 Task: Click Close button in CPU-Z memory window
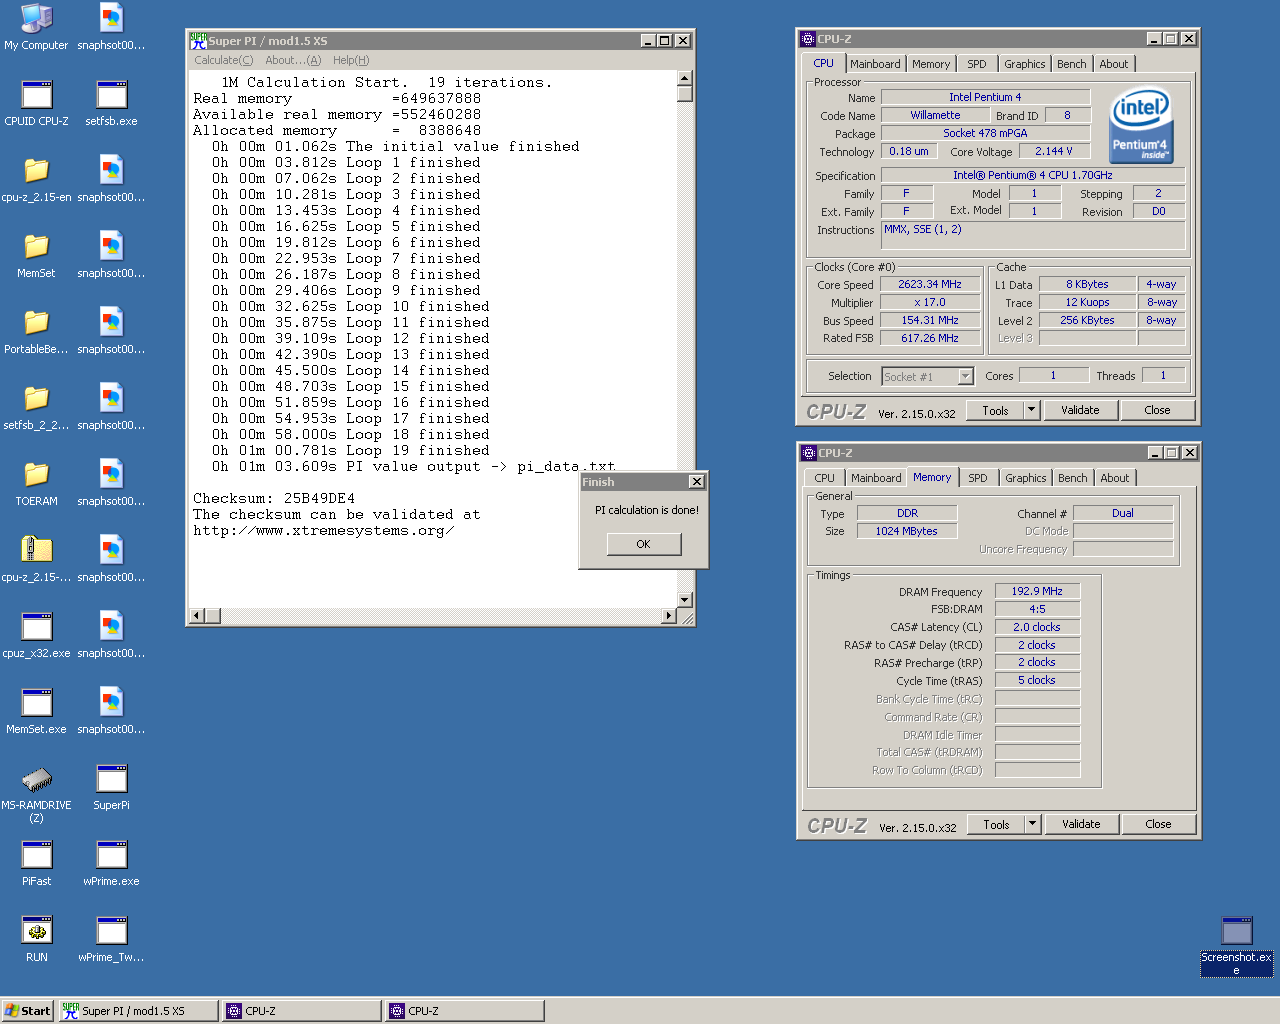pos(1158,824)
